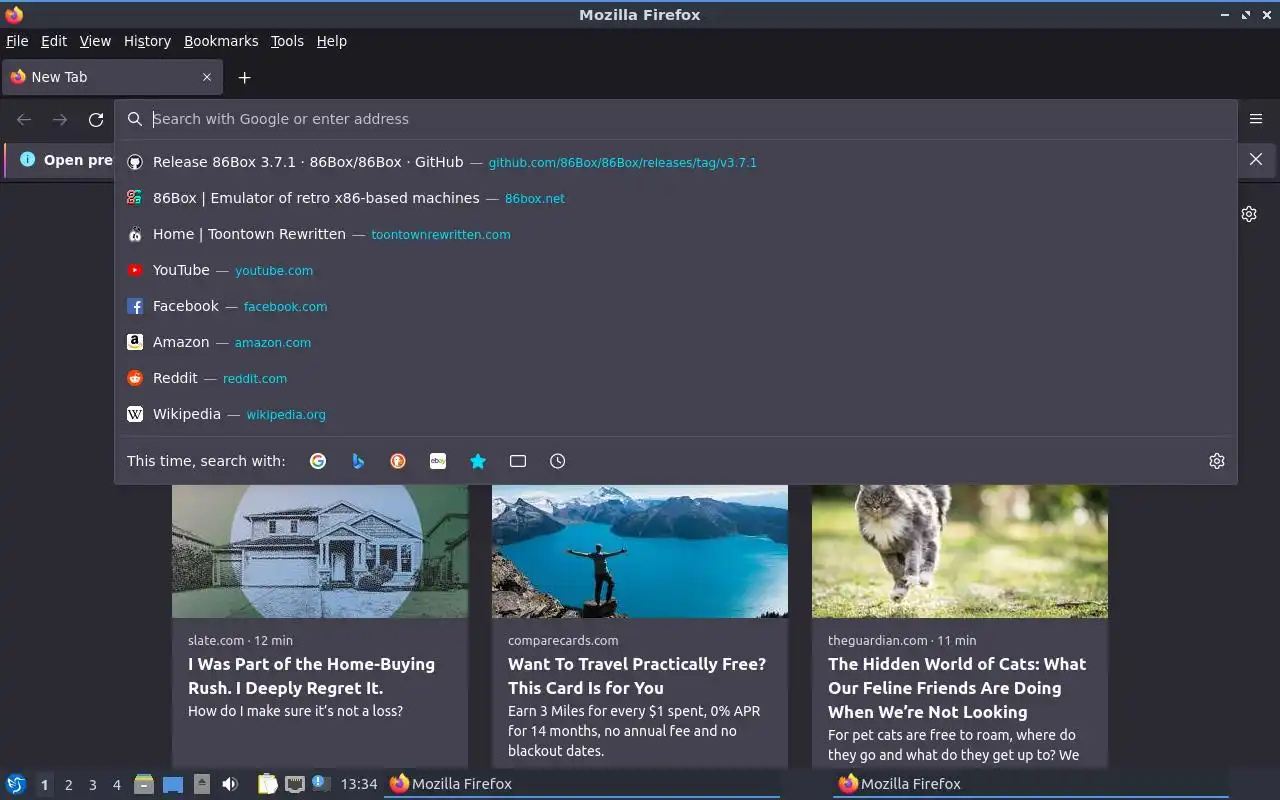The height and width of the screenshot is (800, 1280).
Task: Search this time with Google icon
Action: click(x=318, y=461)
